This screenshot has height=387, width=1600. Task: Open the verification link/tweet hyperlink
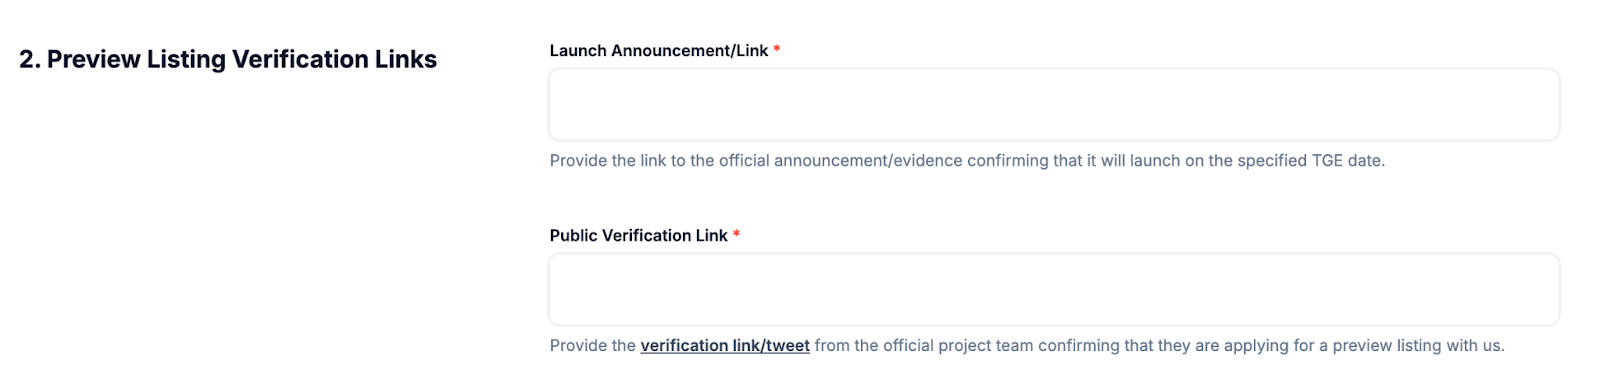click(725, 346)
